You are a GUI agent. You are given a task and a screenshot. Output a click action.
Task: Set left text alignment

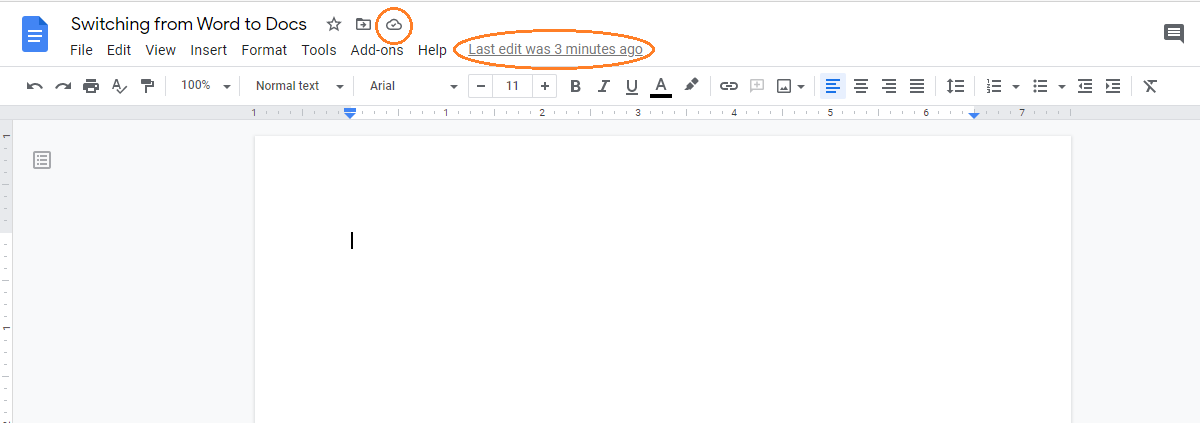pos(833,86)
